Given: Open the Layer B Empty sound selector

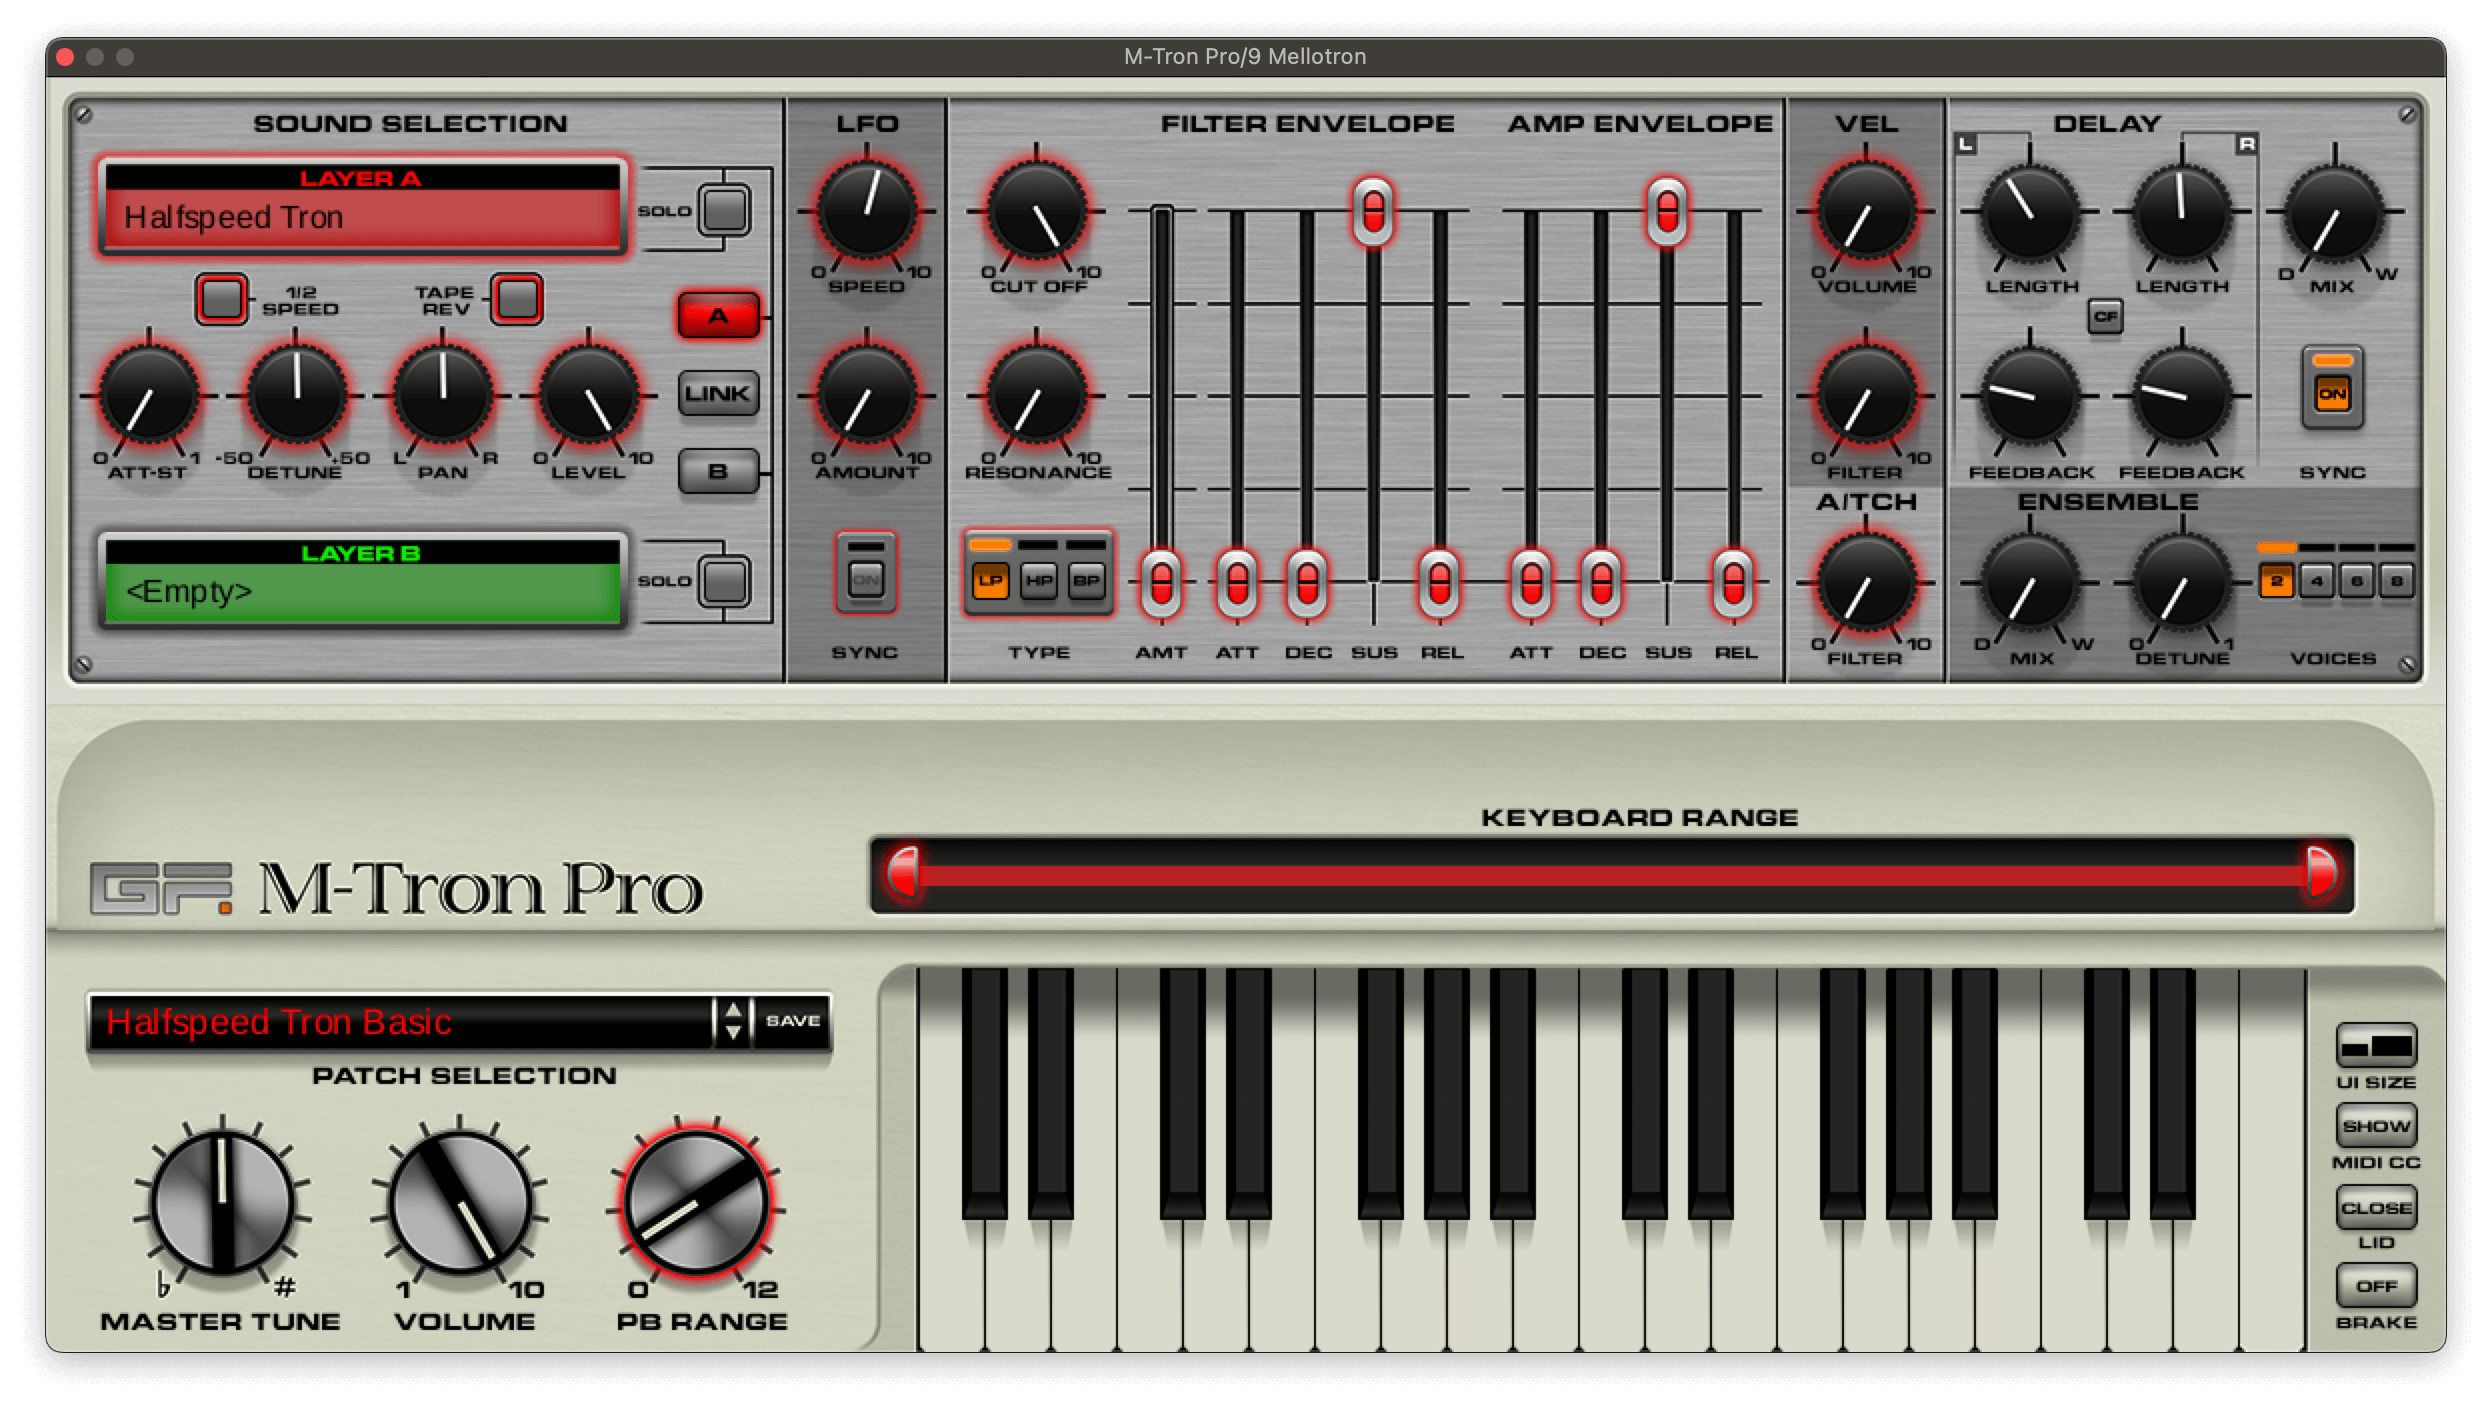Looking at the screenshot, I should coord(362,591).
